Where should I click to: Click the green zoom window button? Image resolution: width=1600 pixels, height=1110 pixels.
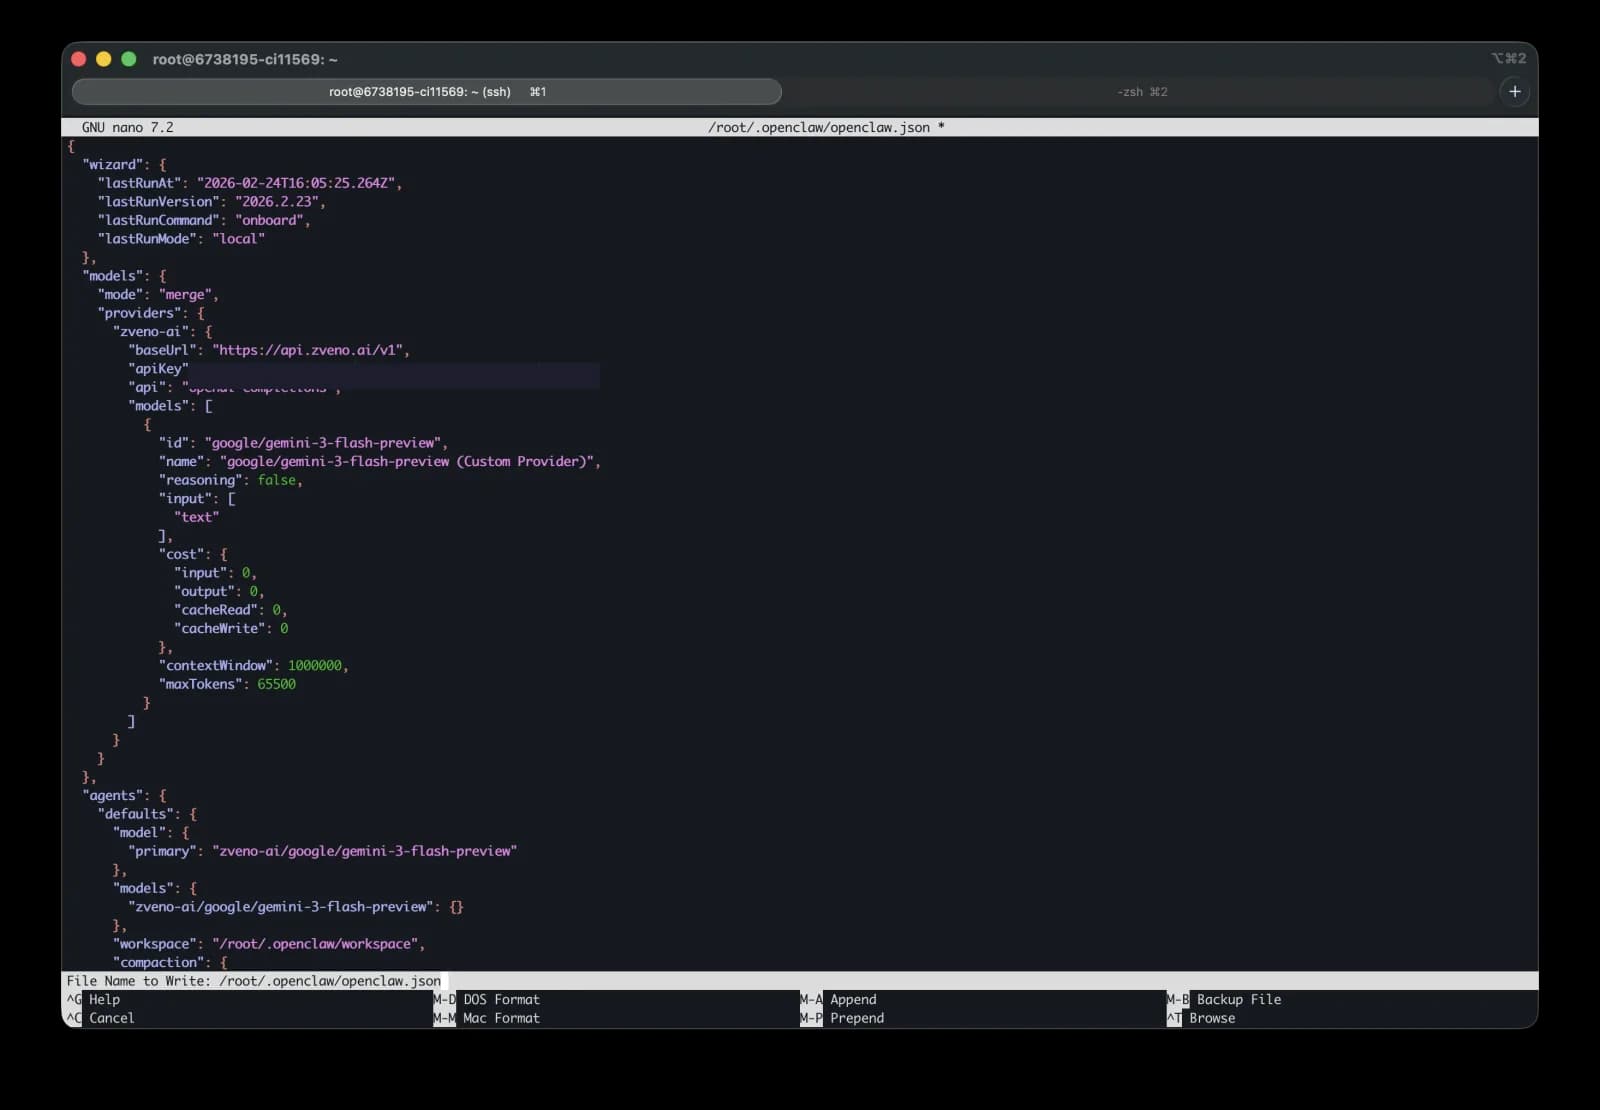128,59
